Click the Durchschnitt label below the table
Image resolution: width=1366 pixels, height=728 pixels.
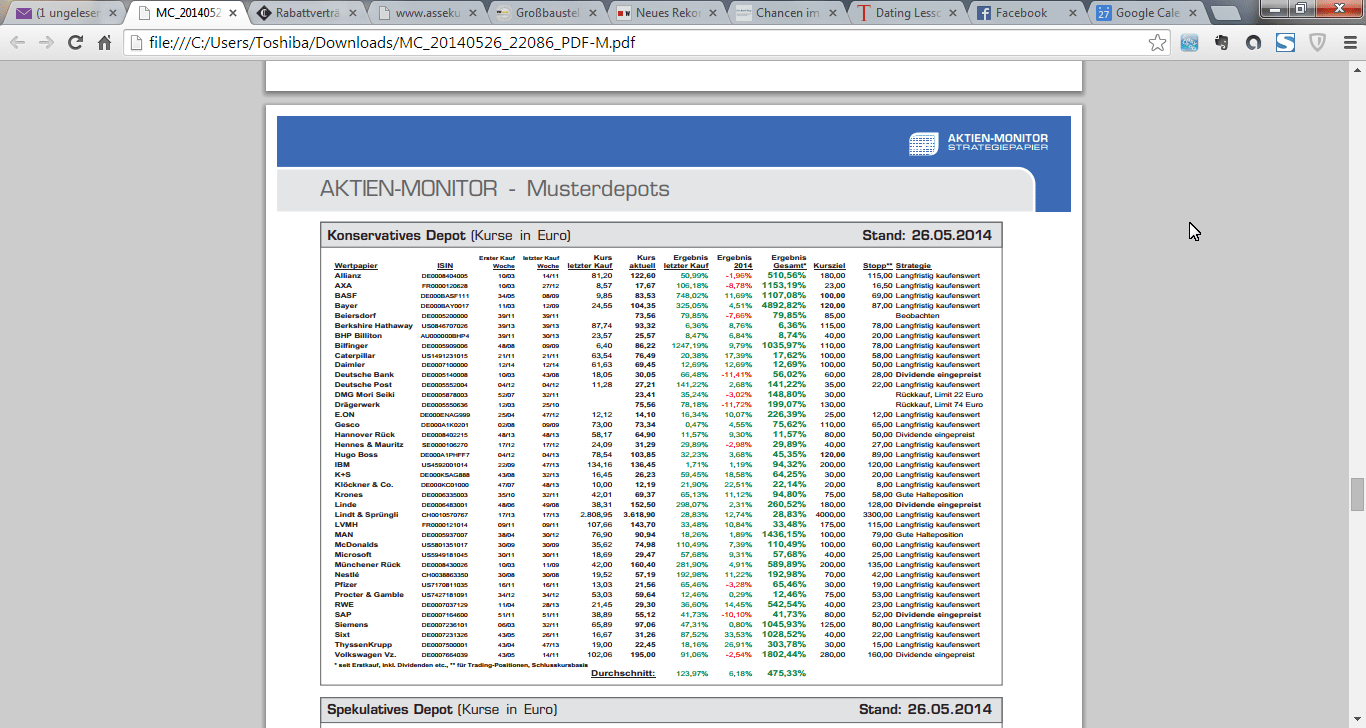pyautogui.click(x=623, y=674)
